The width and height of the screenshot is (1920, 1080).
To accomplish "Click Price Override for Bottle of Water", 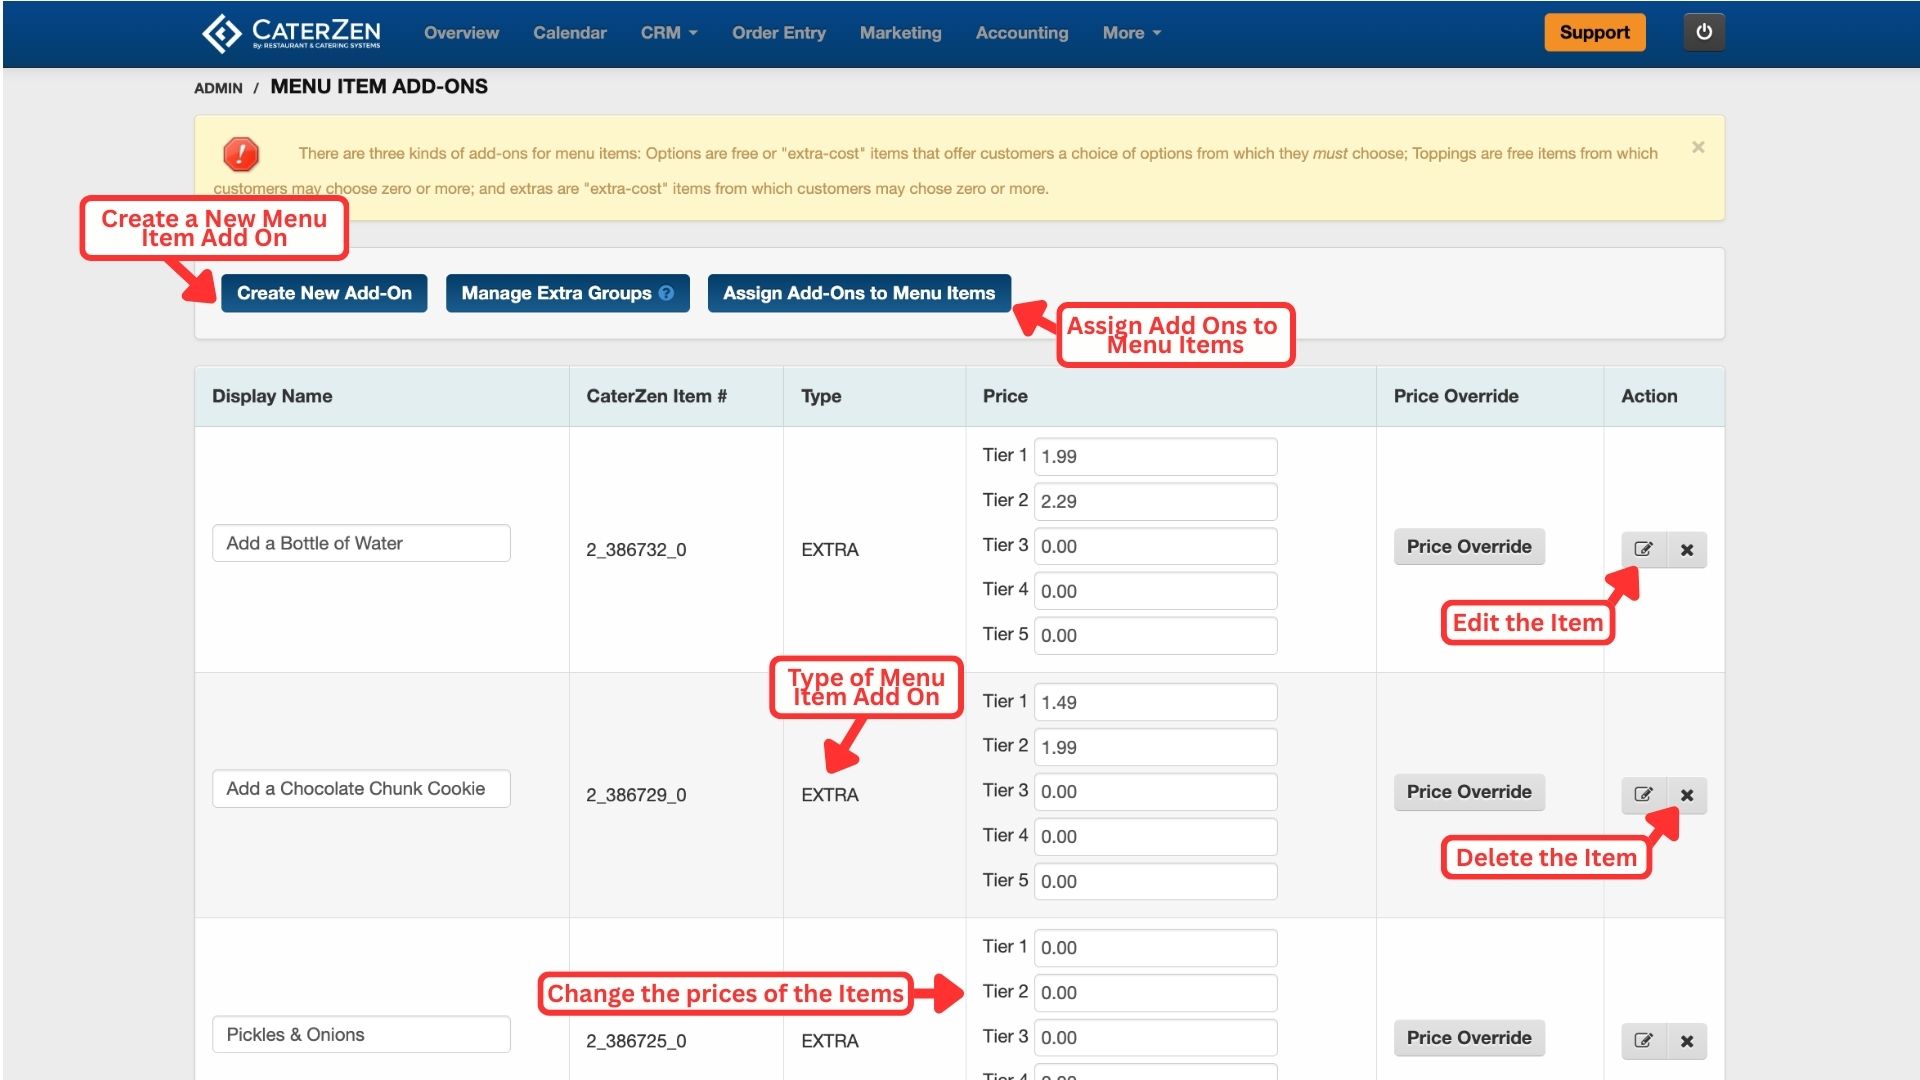I will pyautogui.click(x=1468, y=547).
